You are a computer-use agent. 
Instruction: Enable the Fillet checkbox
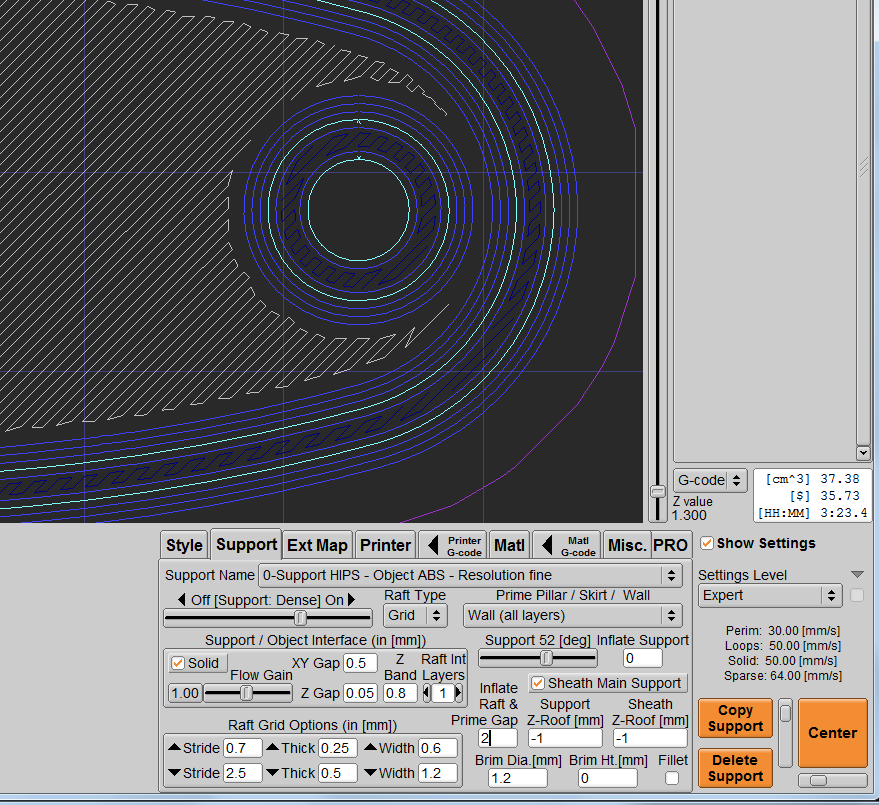point(672,778)
